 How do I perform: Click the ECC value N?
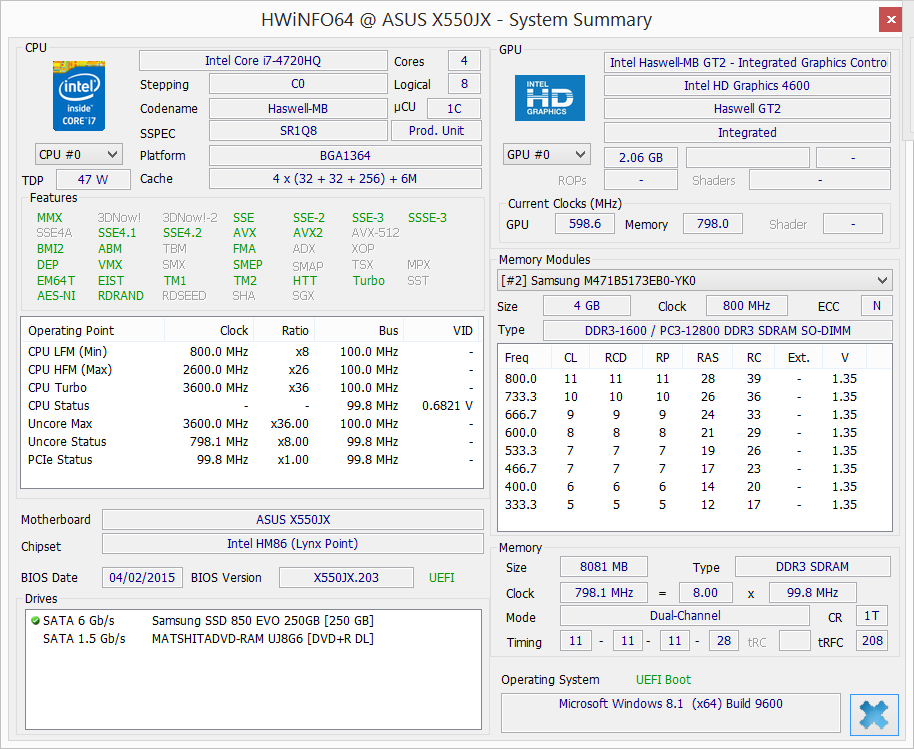coord(877,305)
